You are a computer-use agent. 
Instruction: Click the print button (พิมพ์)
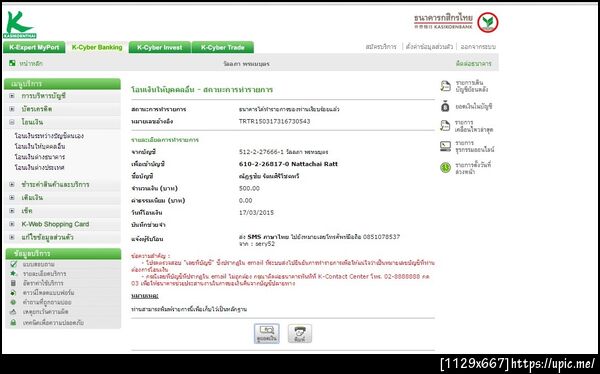[x=300, y=333]
